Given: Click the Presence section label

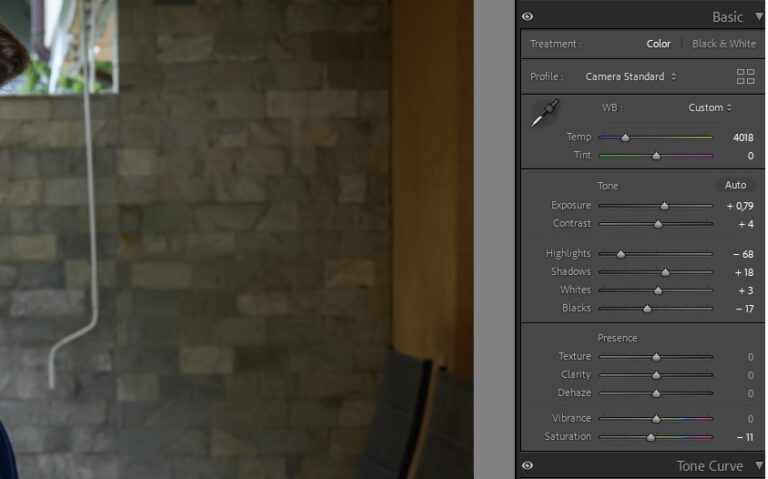Looking at the screenshot, I should 617,338.
